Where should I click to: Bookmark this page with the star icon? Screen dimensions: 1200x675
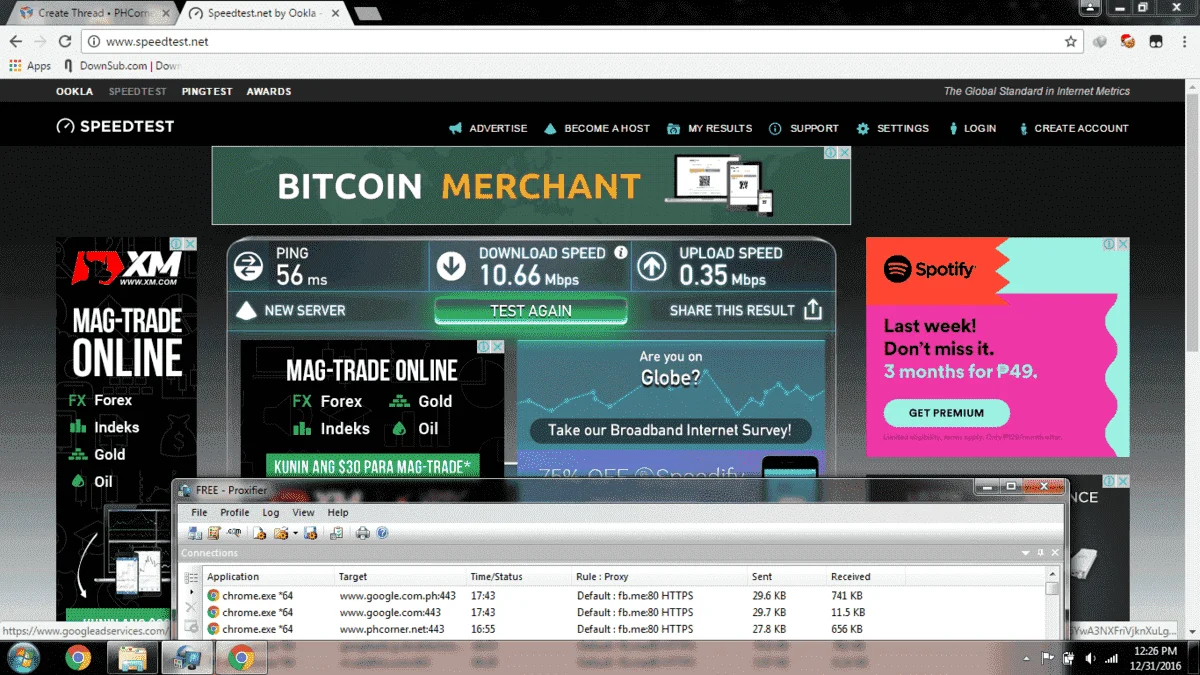[1071, 42]
